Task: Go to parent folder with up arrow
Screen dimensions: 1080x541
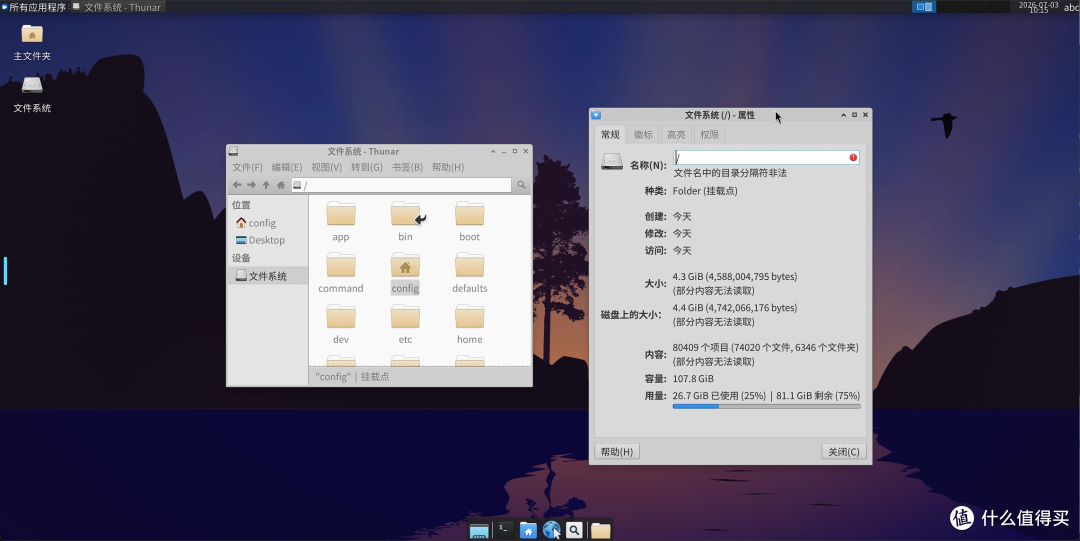Action: click(266, 185)
